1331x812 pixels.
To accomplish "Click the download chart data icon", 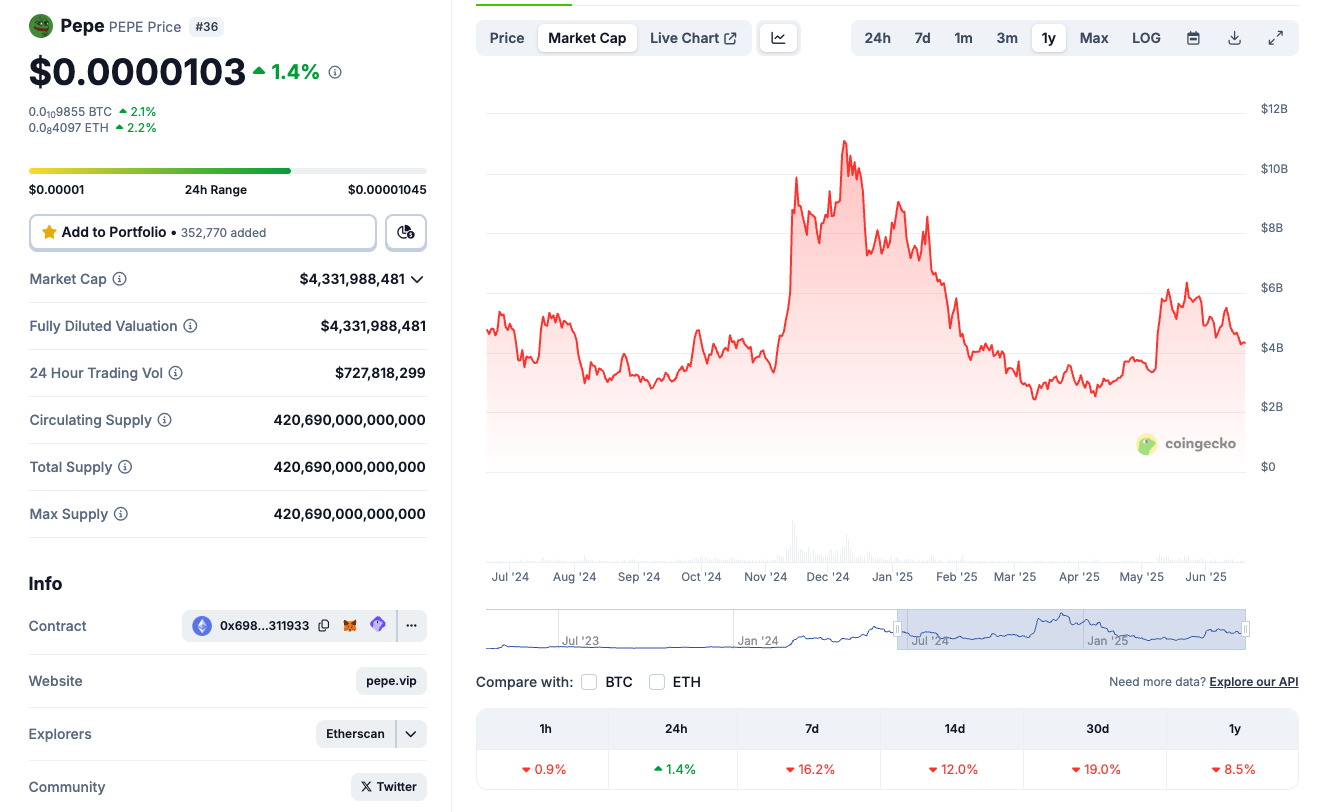I will pos(1234,38).
